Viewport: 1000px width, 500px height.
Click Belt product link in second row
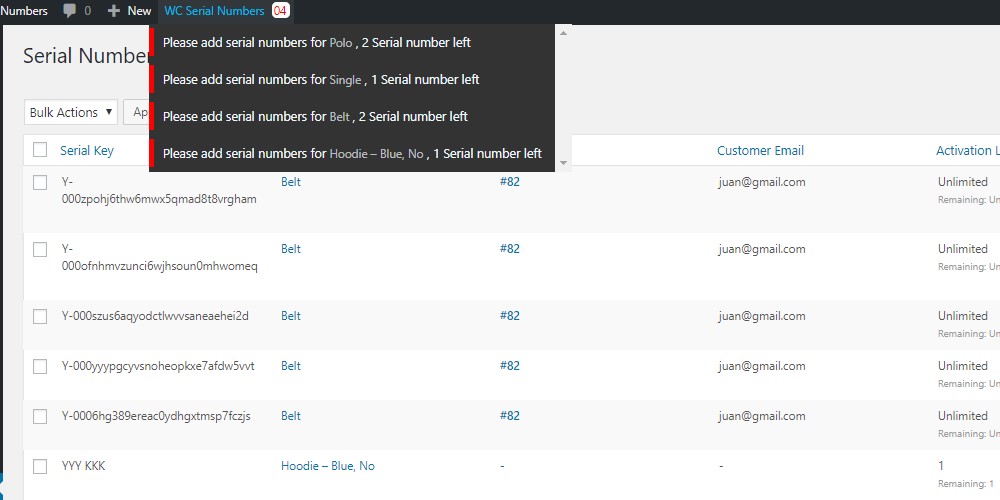click(x=291, y=249)
